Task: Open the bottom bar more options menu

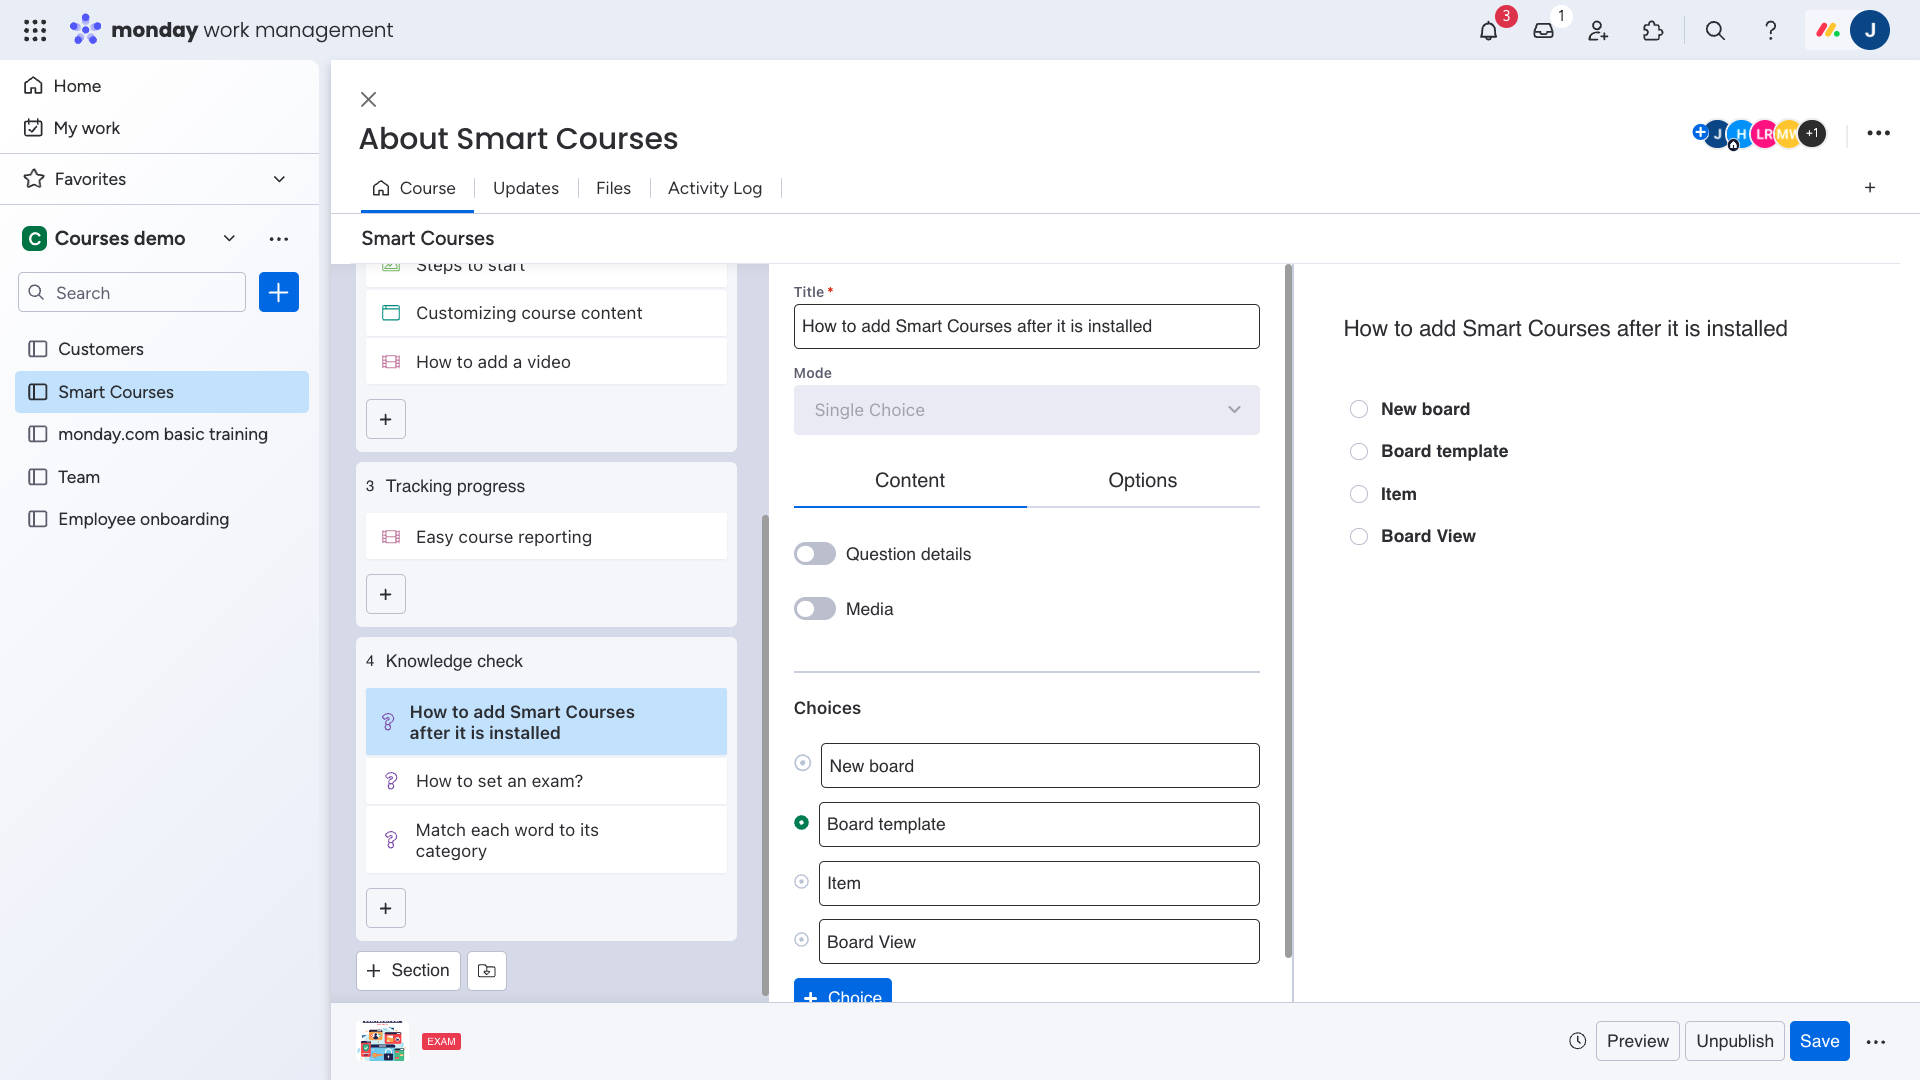Action: pyautogui.click(x=1876, y=1041)
